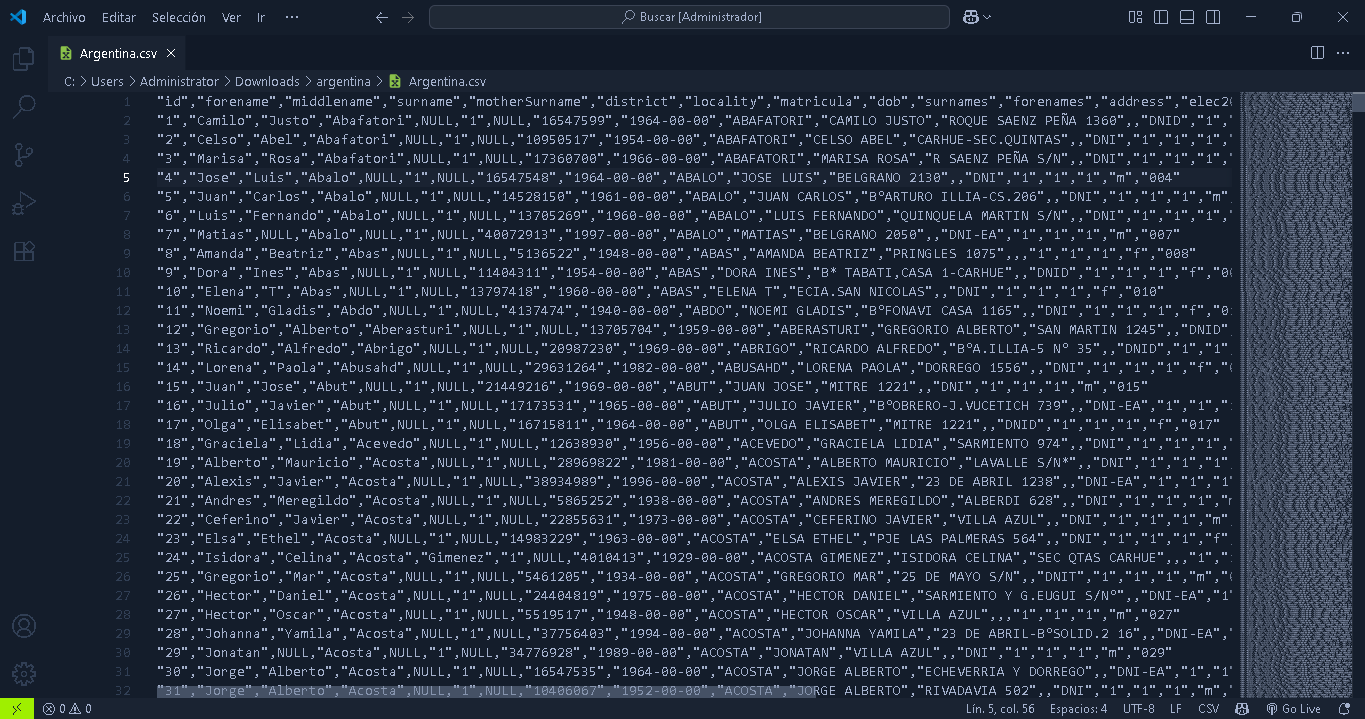
Task: Open More Actions ellipsis in editor
Action: point(1343,53)
